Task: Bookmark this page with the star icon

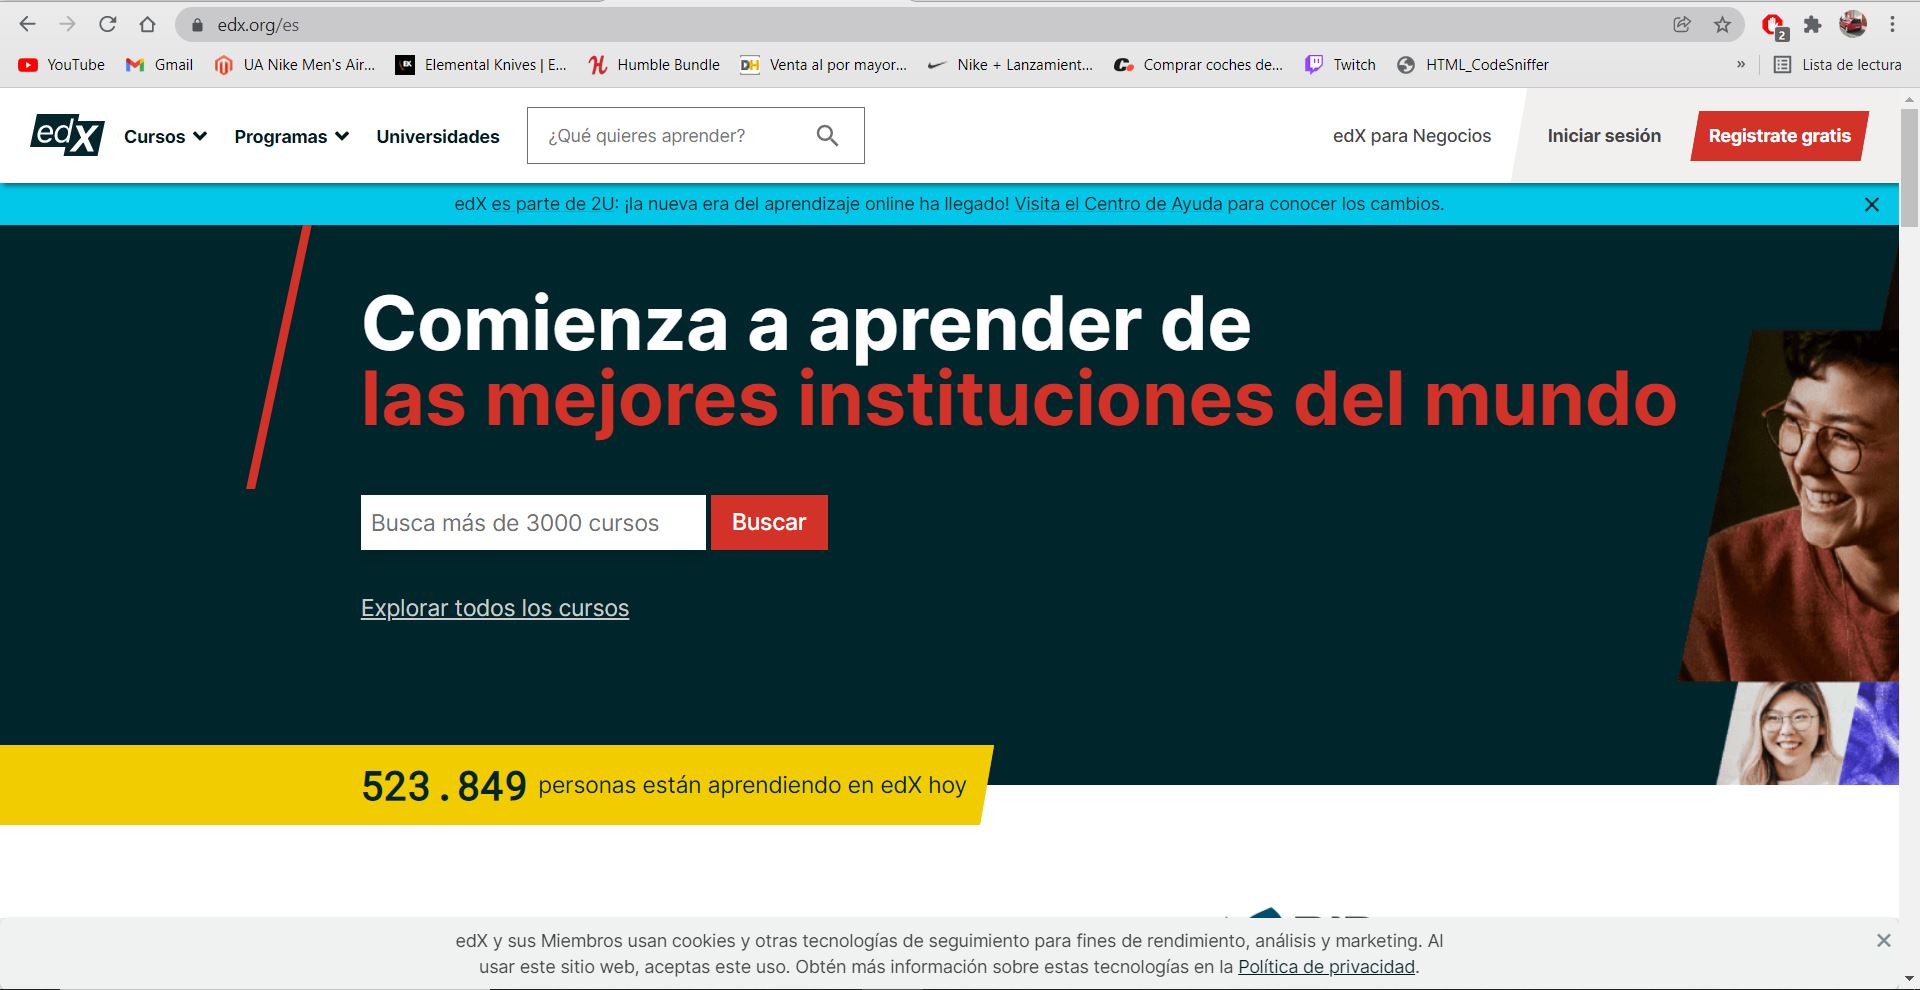Action: pyautogui.click(x=1722, y=24)
